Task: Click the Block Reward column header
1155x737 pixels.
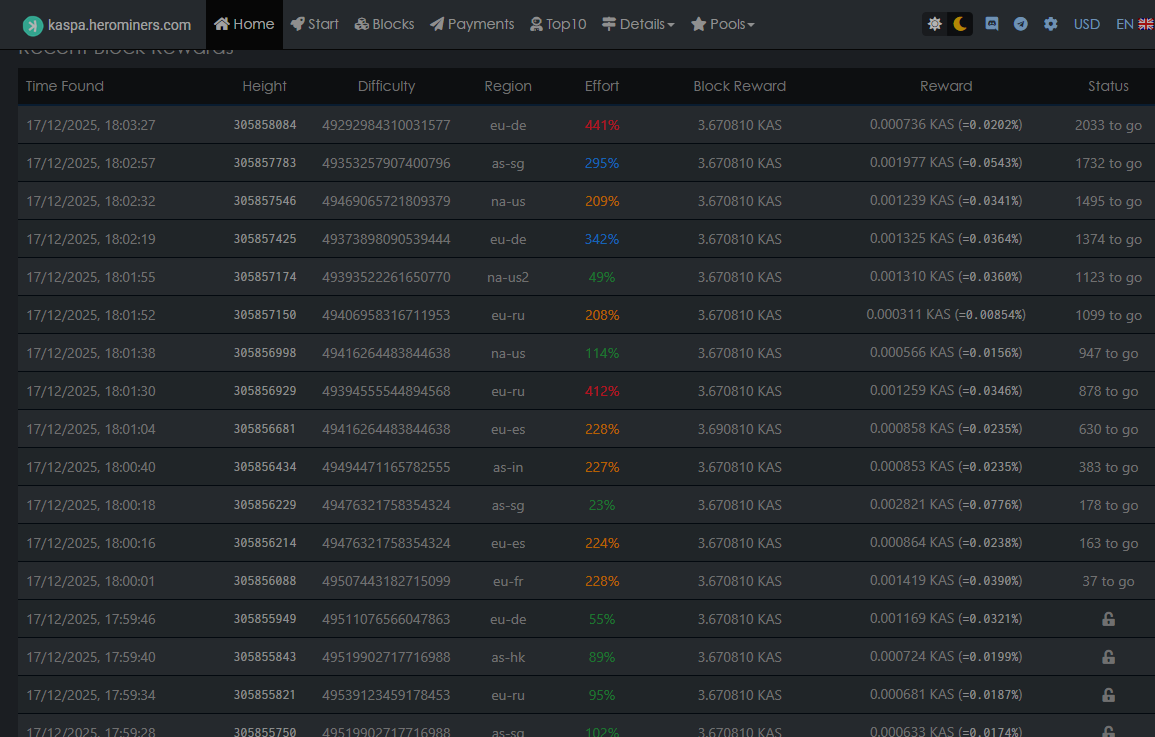Action: tap(740, 86)
